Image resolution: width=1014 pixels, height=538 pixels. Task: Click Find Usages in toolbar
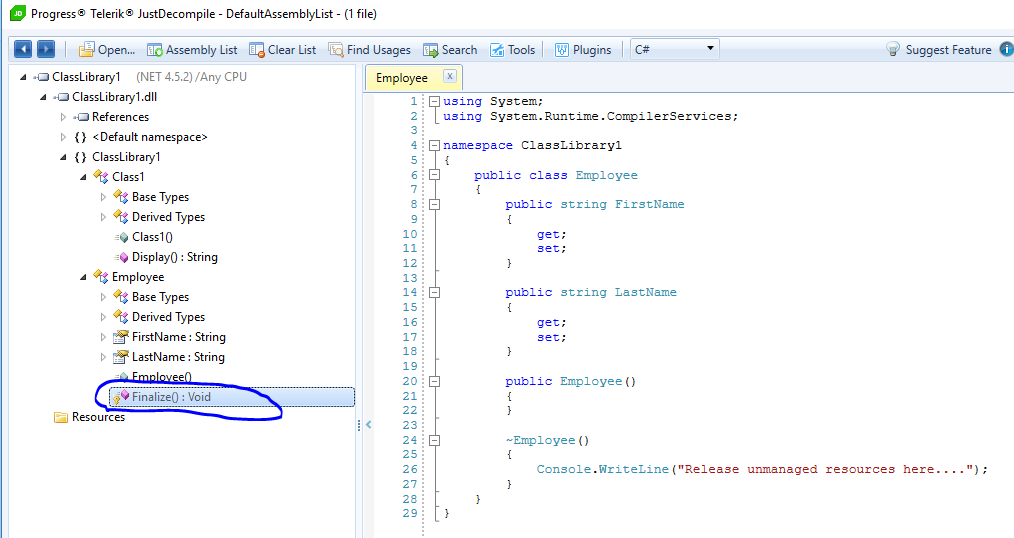[x=369, y=50]
